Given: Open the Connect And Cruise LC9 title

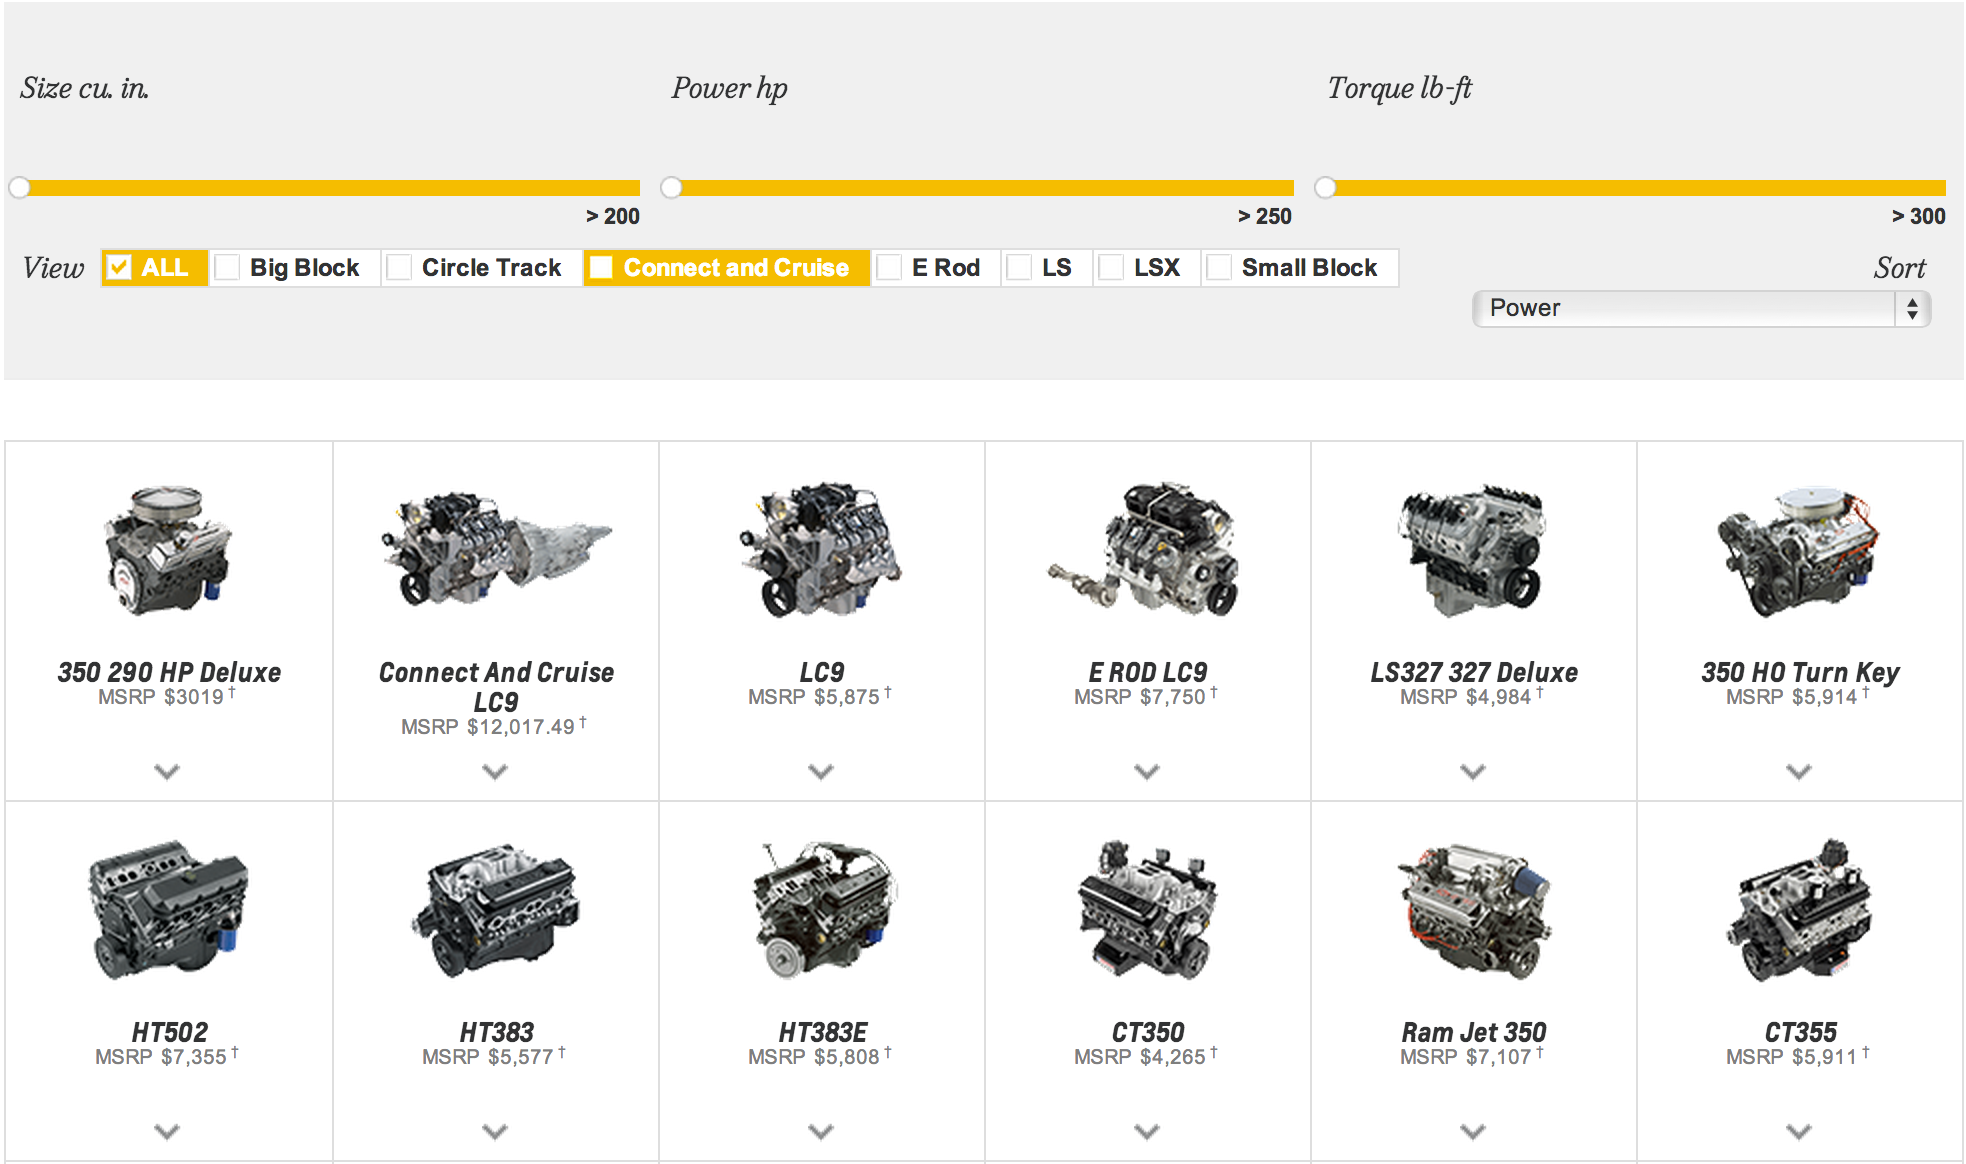Looking at the screenshot, I should tap(496, 687).
